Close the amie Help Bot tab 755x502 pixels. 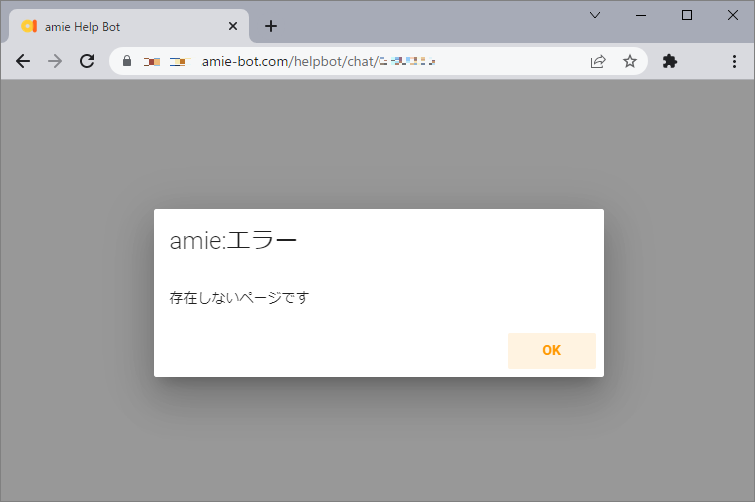233,26
